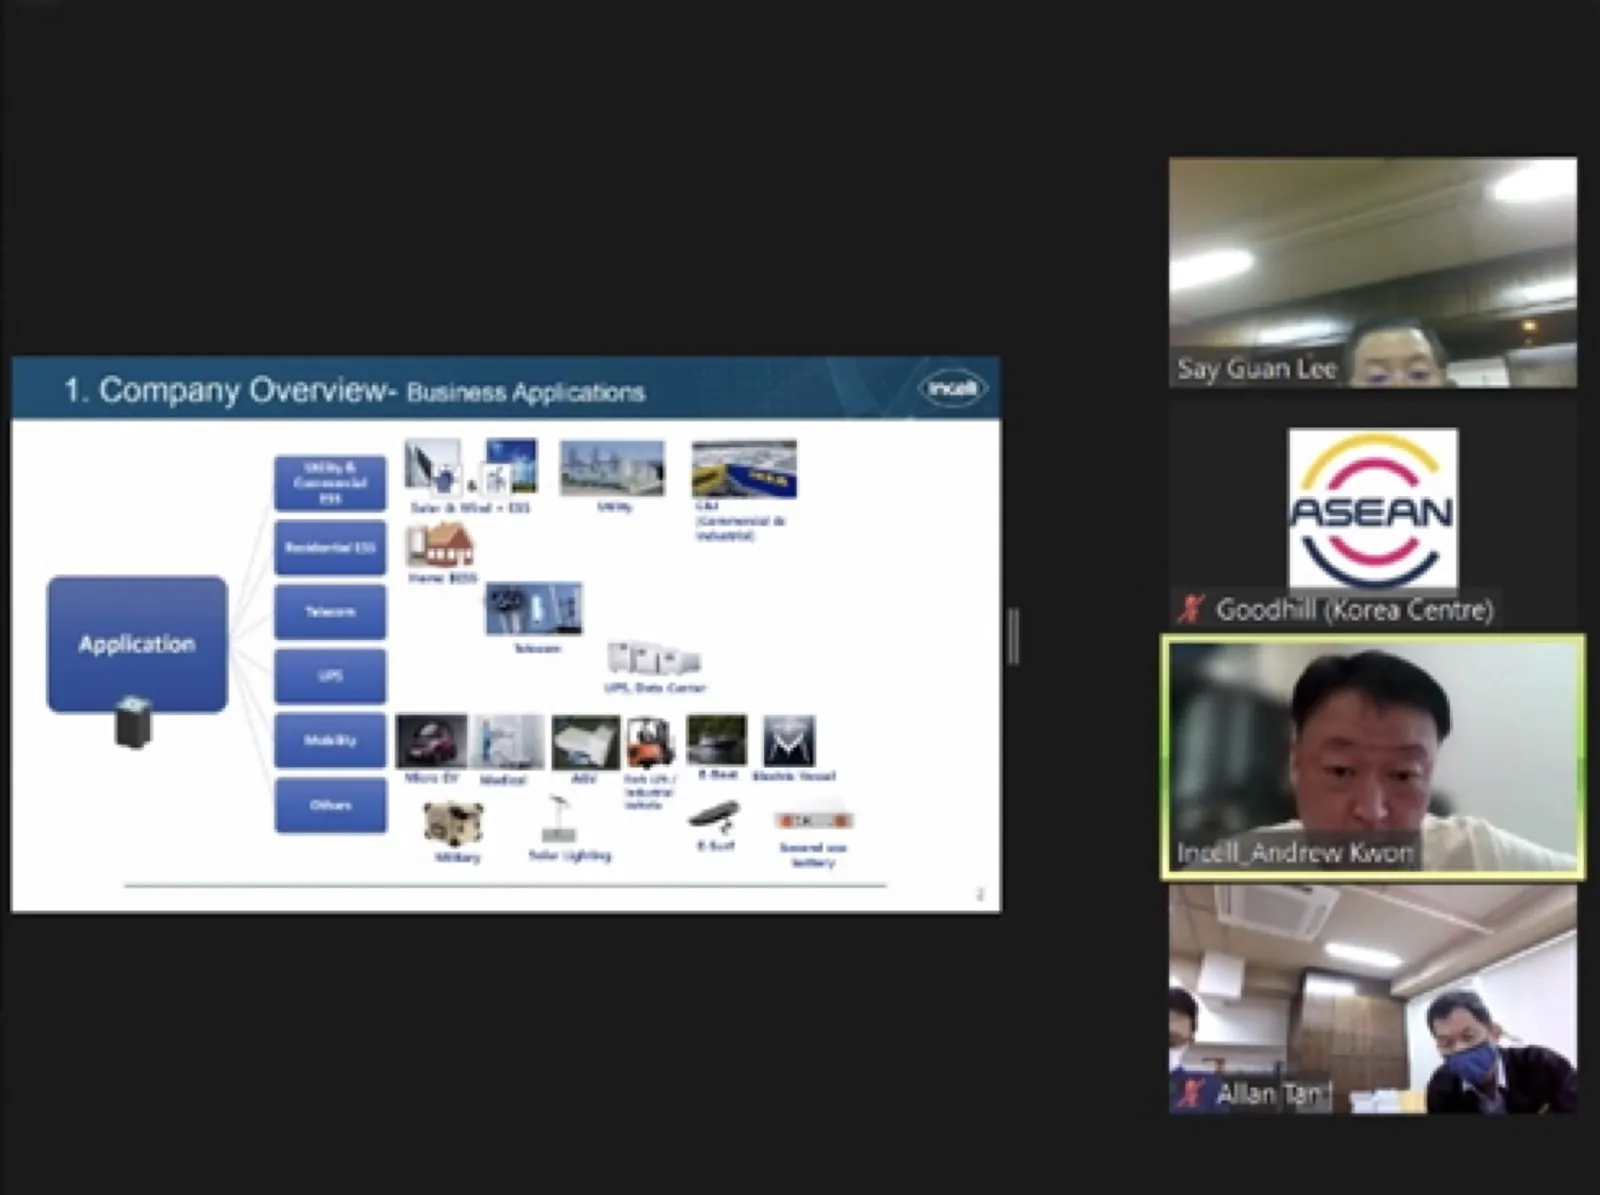Image resolution: width=1600 pixels, height=1195 pixels.
Task: Click the battery icon under the Application box
Action: (x=134, y=722)
